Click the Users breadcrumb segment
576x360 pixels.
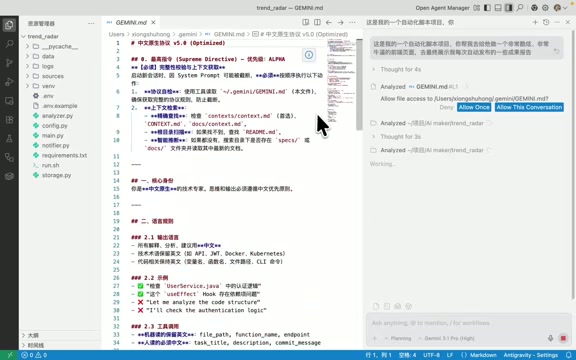pyautogui.click(x=116, y=34)
